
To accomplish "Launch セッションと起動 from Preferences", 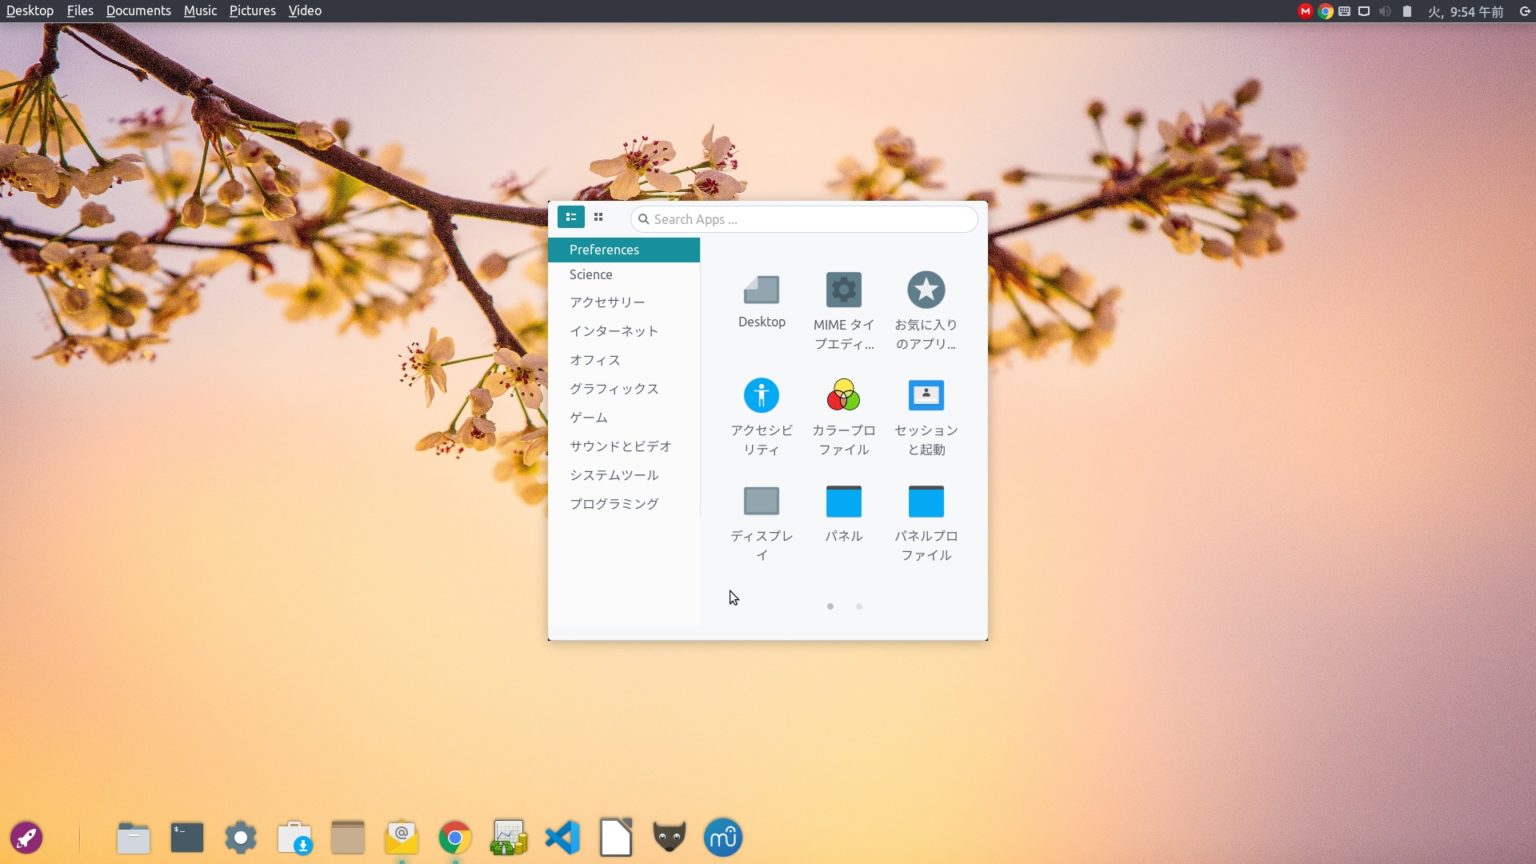I will [926, 394].
